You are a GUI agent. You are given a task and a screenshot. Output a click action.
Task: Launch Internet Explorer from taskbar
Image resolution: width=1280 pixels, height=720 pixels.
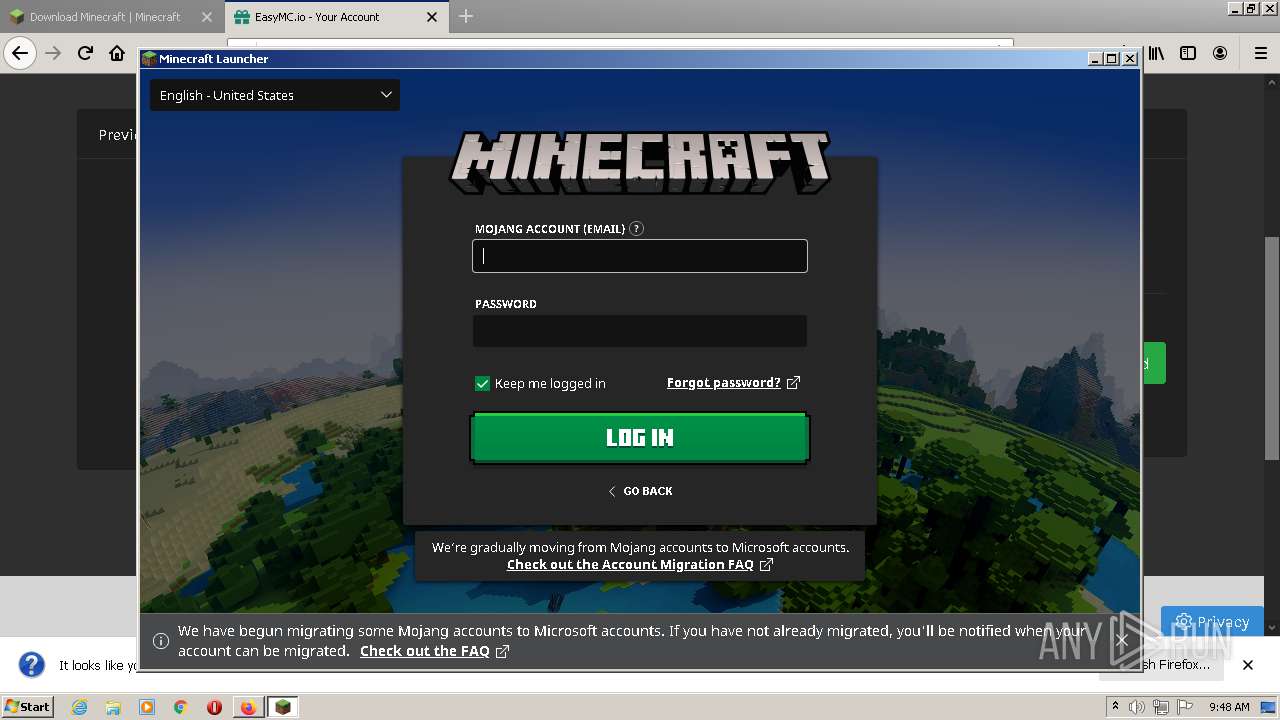[x=79, y=707]
